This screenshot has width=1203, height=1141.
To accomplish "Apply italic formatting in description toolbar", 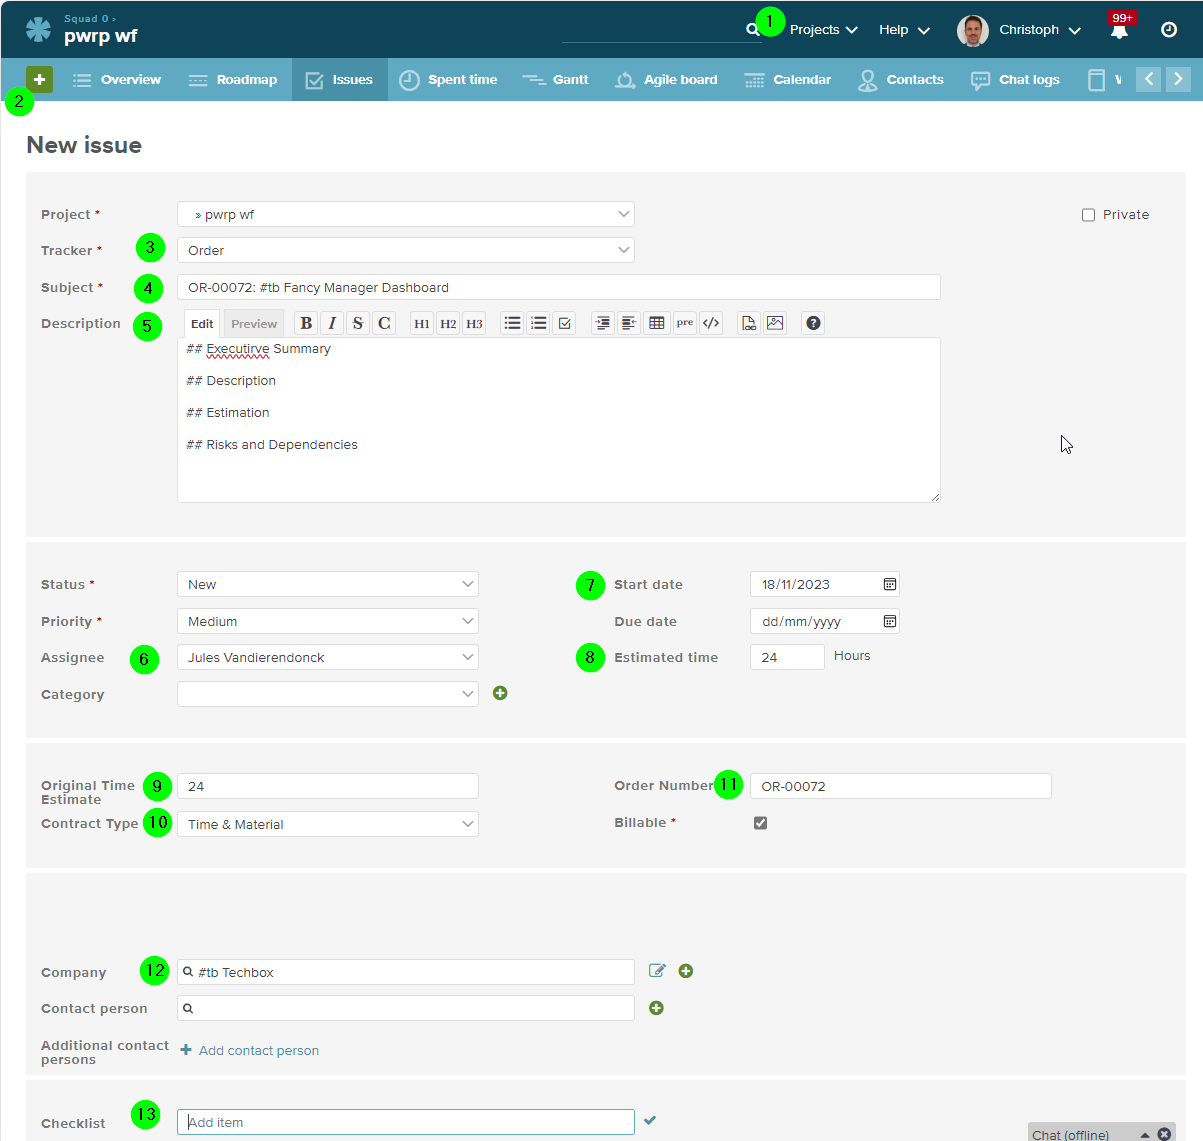I will pos(332,323).
